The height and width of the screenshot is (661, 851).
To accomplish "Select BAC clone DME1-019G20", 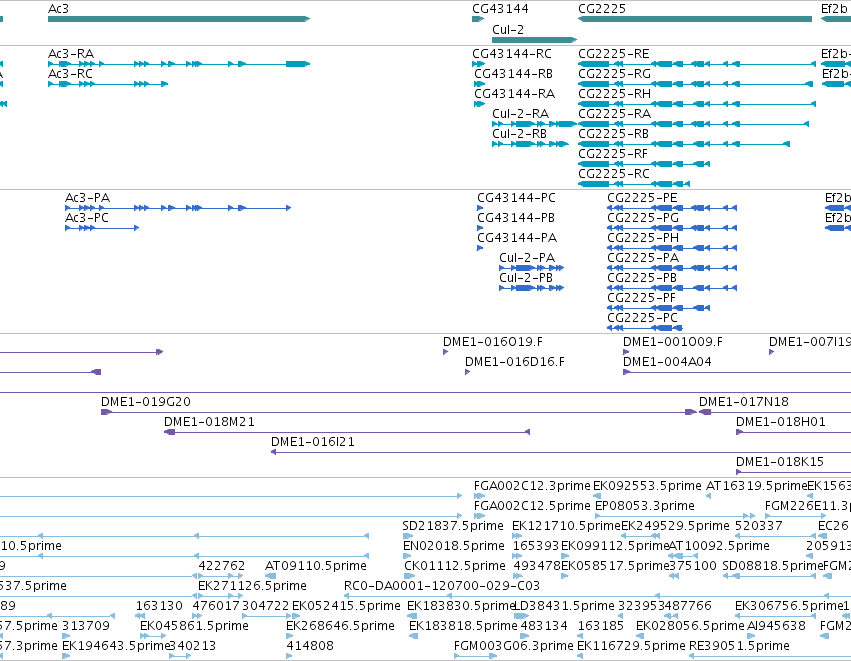I will 145,403.
